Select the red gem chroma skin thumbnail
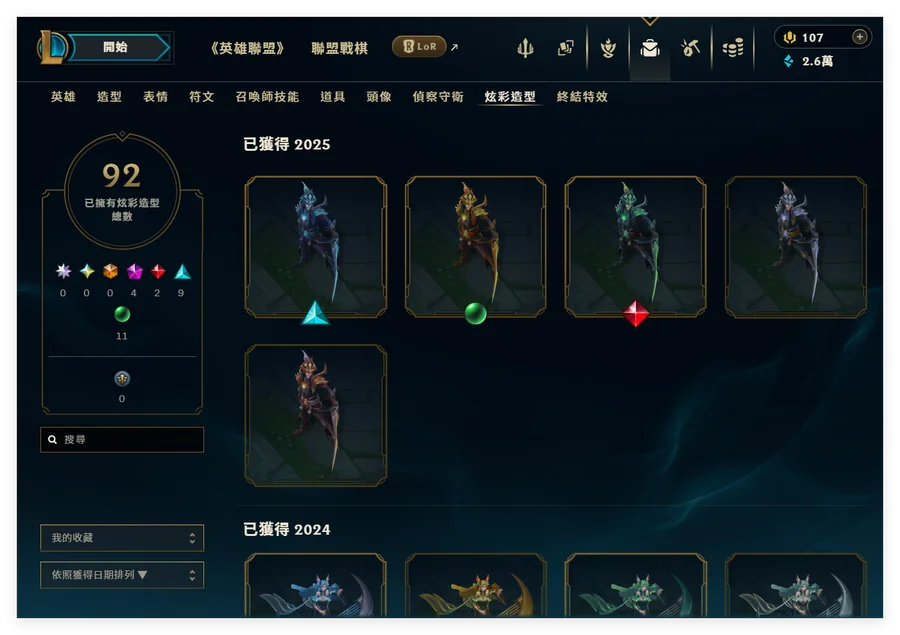900x635 pixels. (635, 247)
